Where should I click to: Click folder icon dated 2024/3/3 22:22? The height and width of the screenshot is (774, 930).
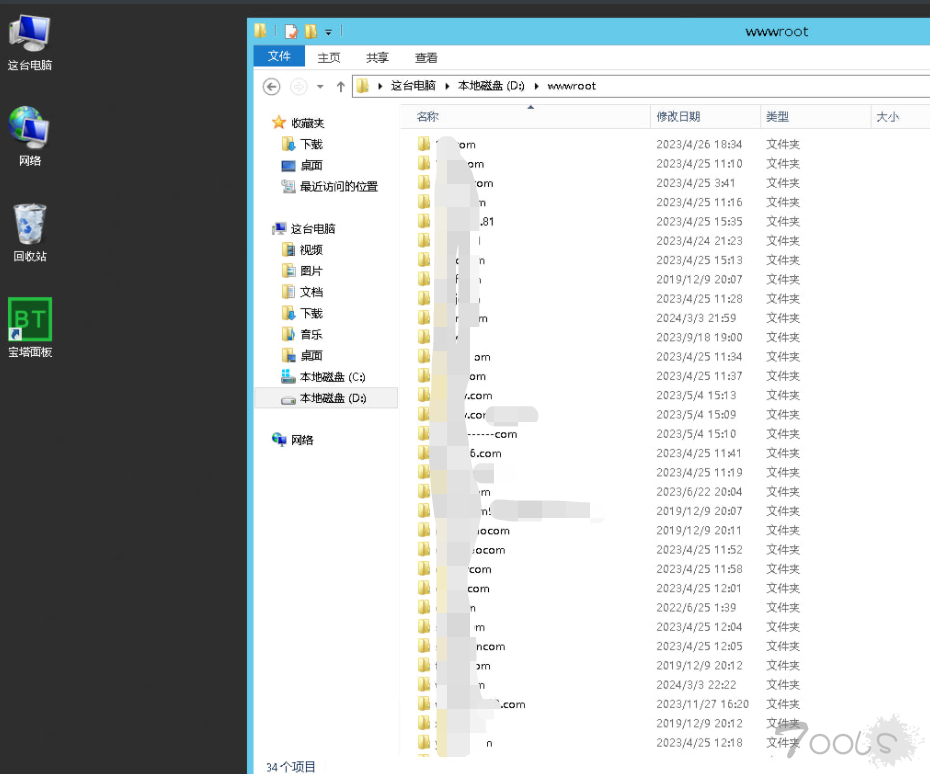tap(423, 684)
